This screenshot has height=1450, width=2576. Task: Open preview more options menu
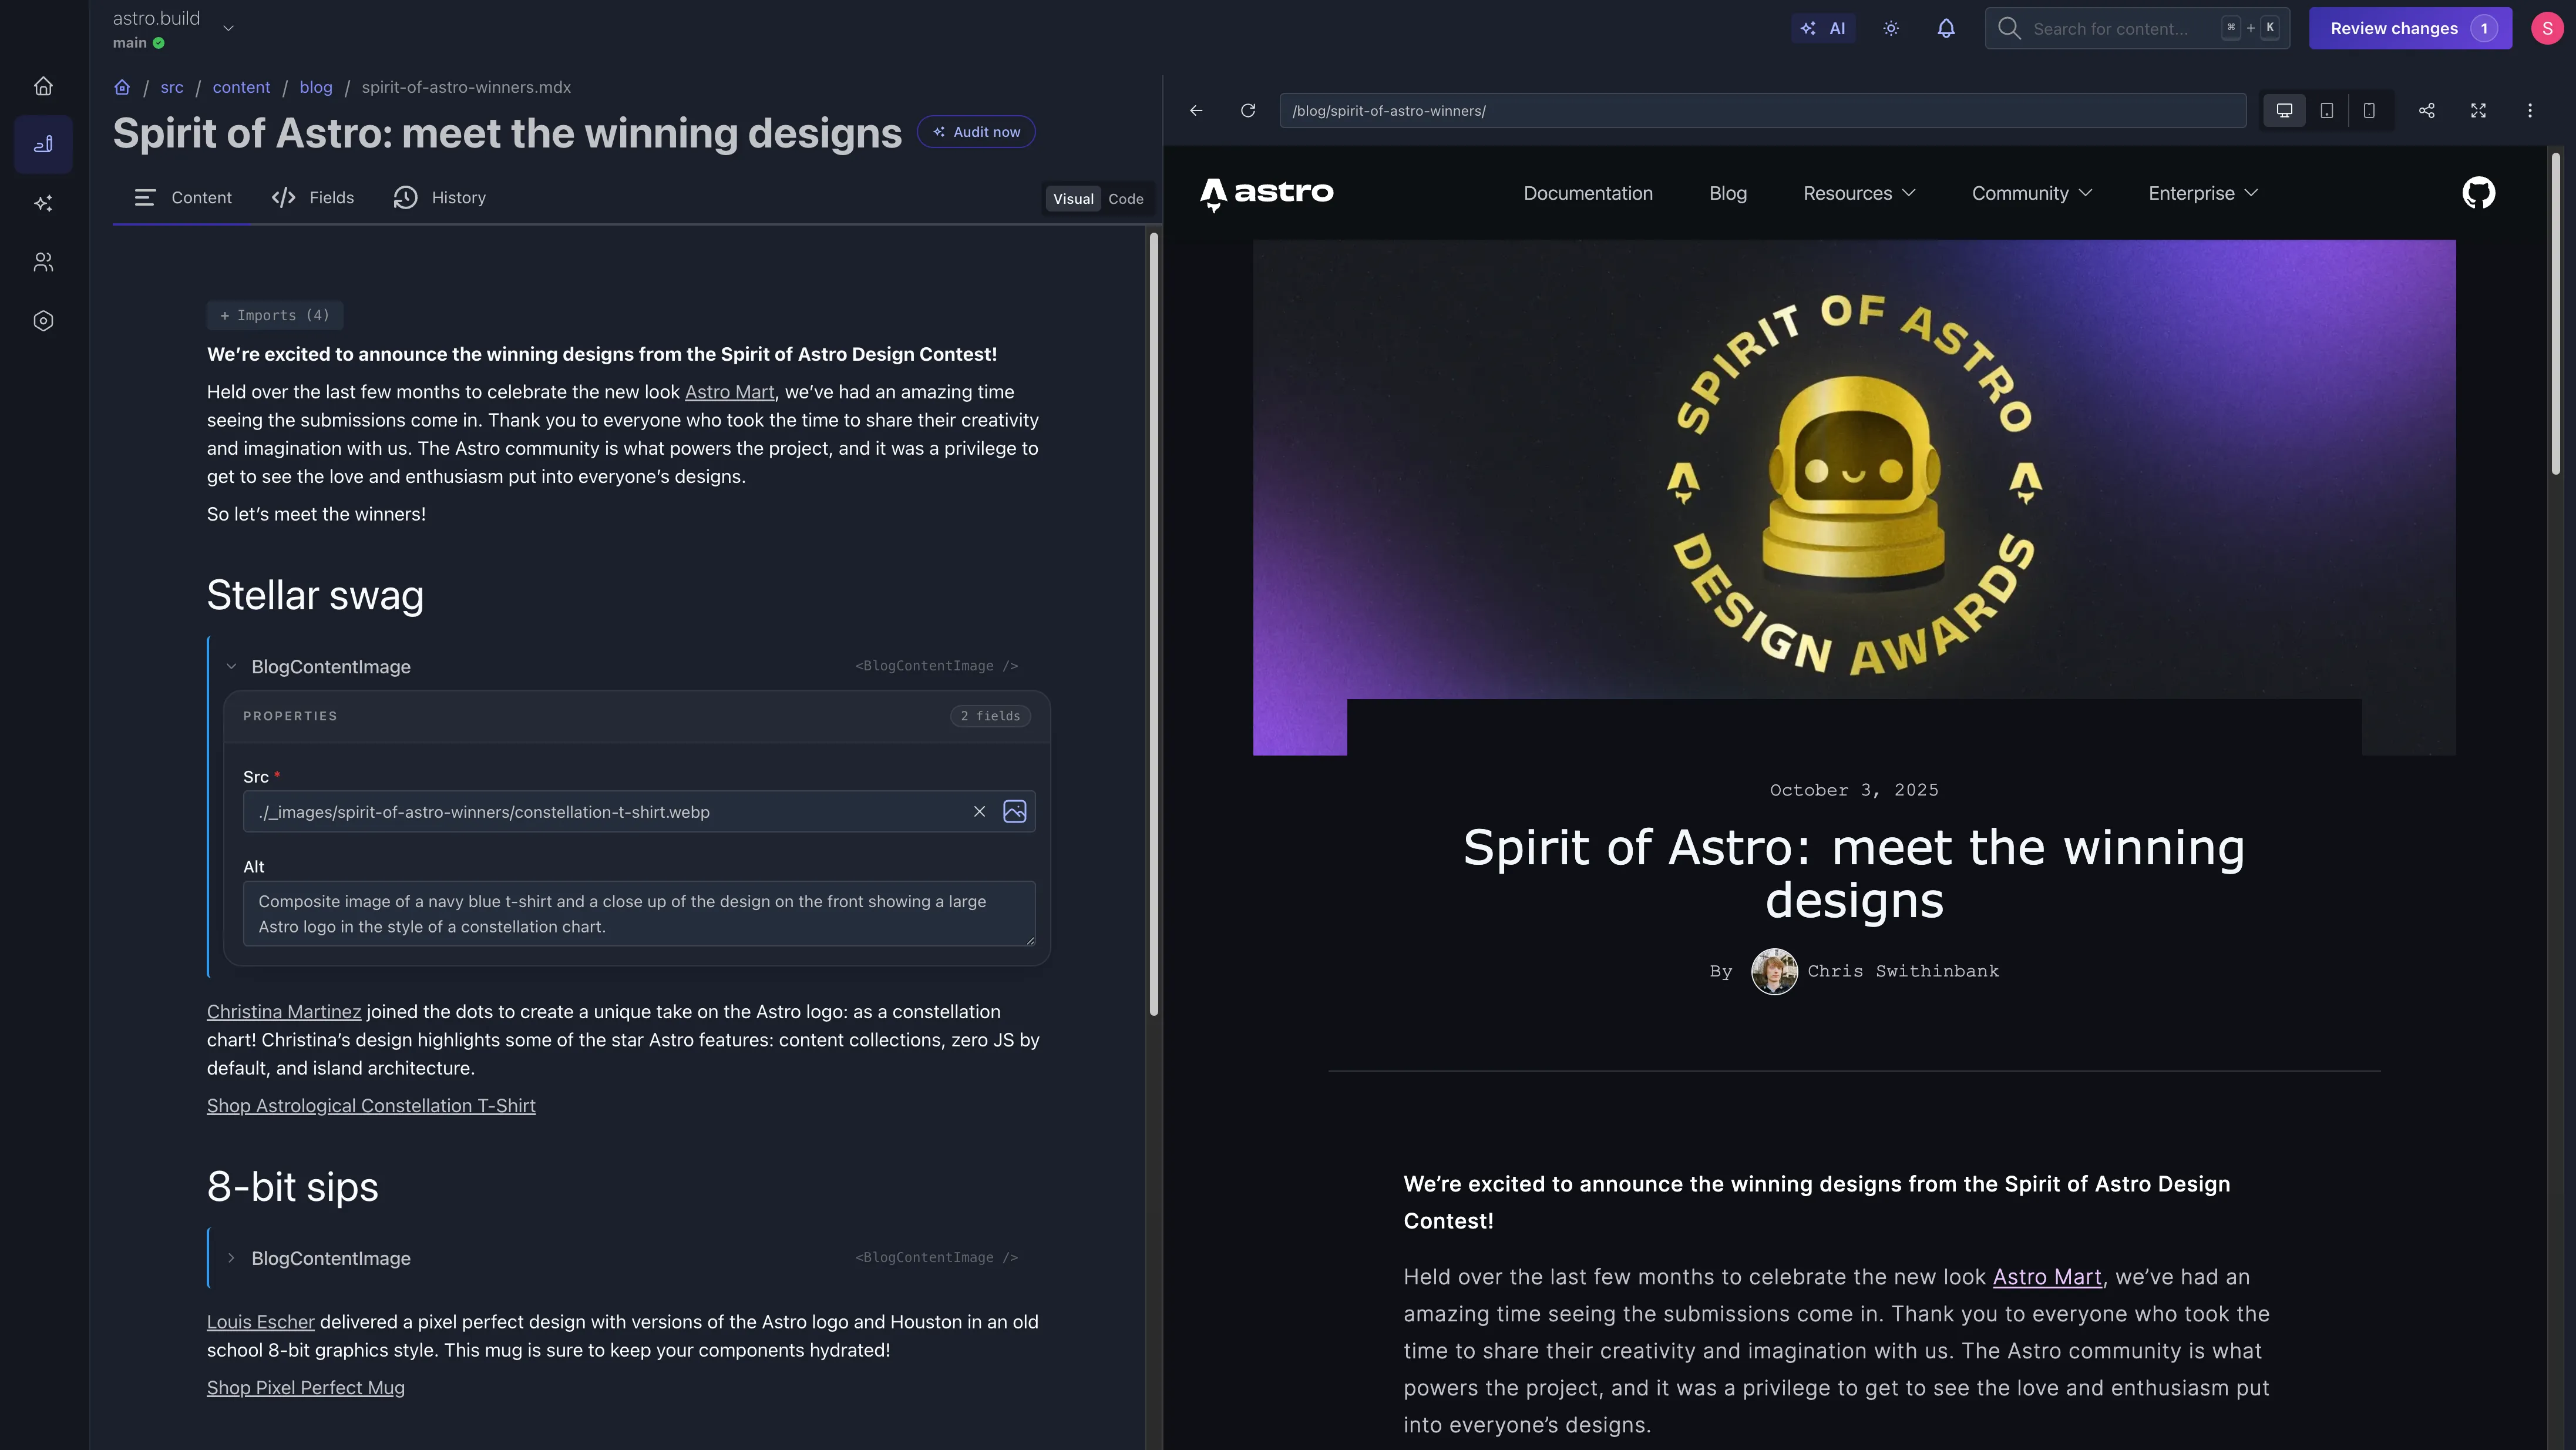click(x=2530, y=110)
